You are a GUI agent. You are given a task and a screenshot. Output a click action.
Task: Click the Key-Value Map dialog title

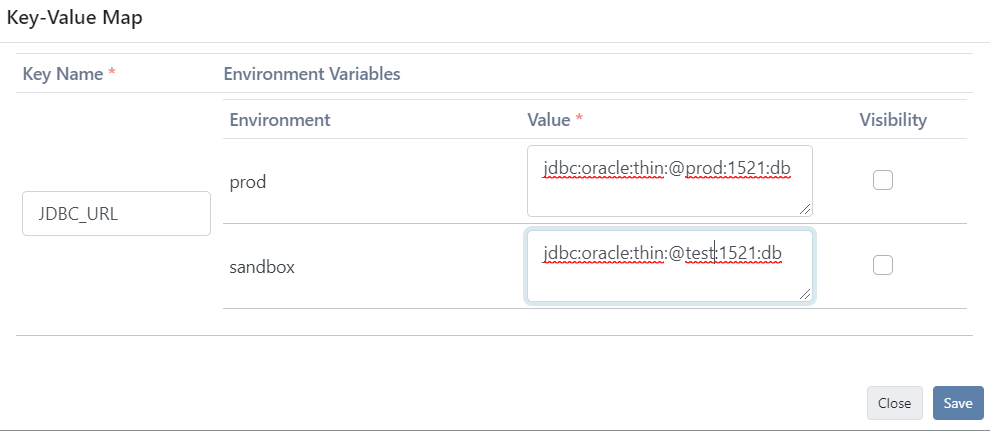pyautogui.click(x=75, y=18)
